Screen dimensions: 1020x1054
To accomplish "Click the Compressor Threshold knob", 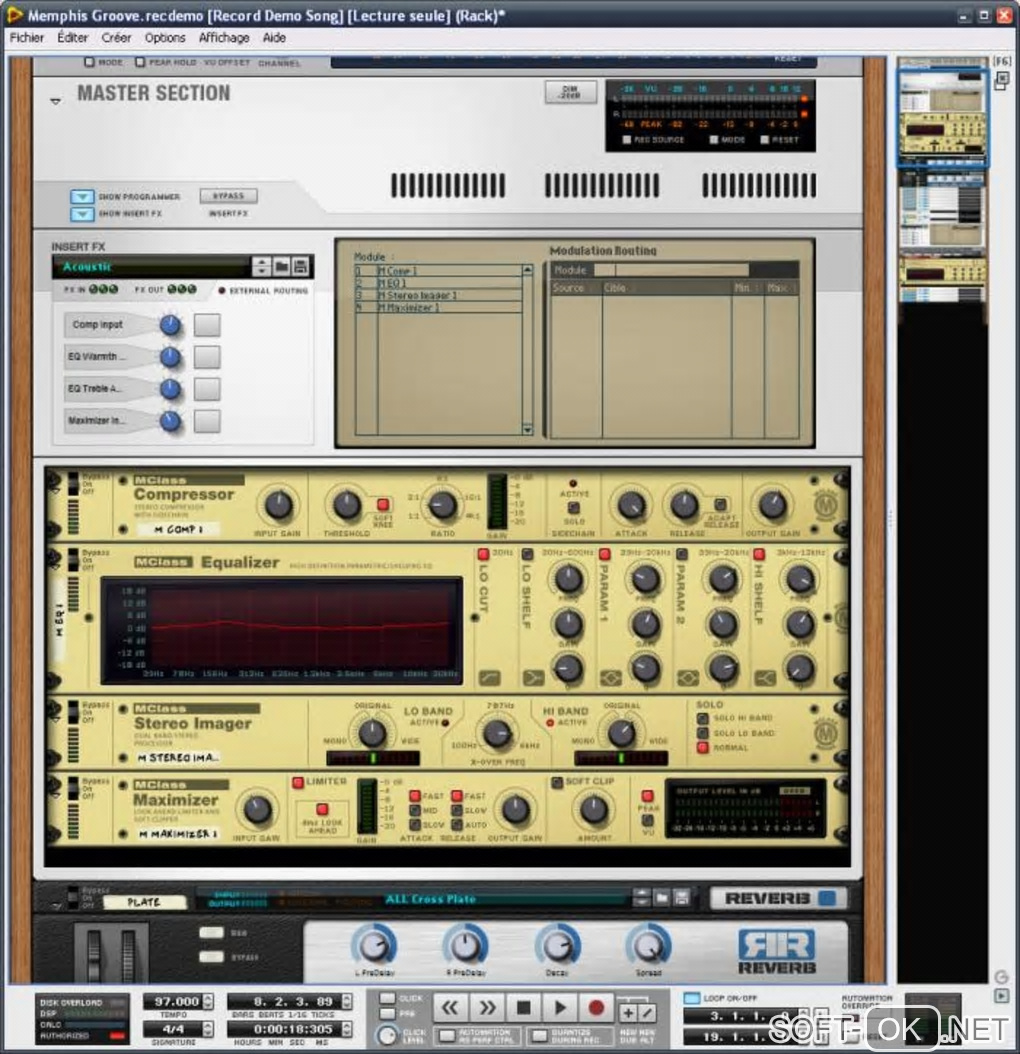I will point(347,505).
